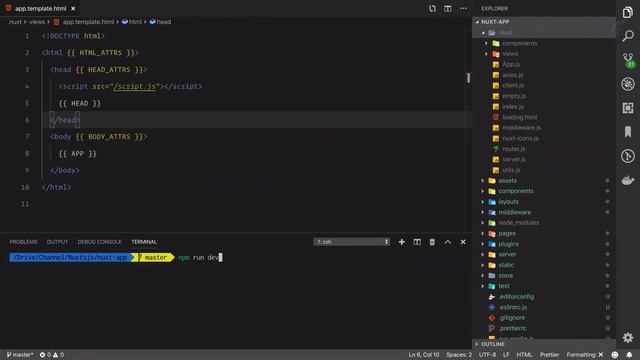This screenshot has height=360, width=640.
Task: Click the Prettier status bar item
Action: click(549, 355)
